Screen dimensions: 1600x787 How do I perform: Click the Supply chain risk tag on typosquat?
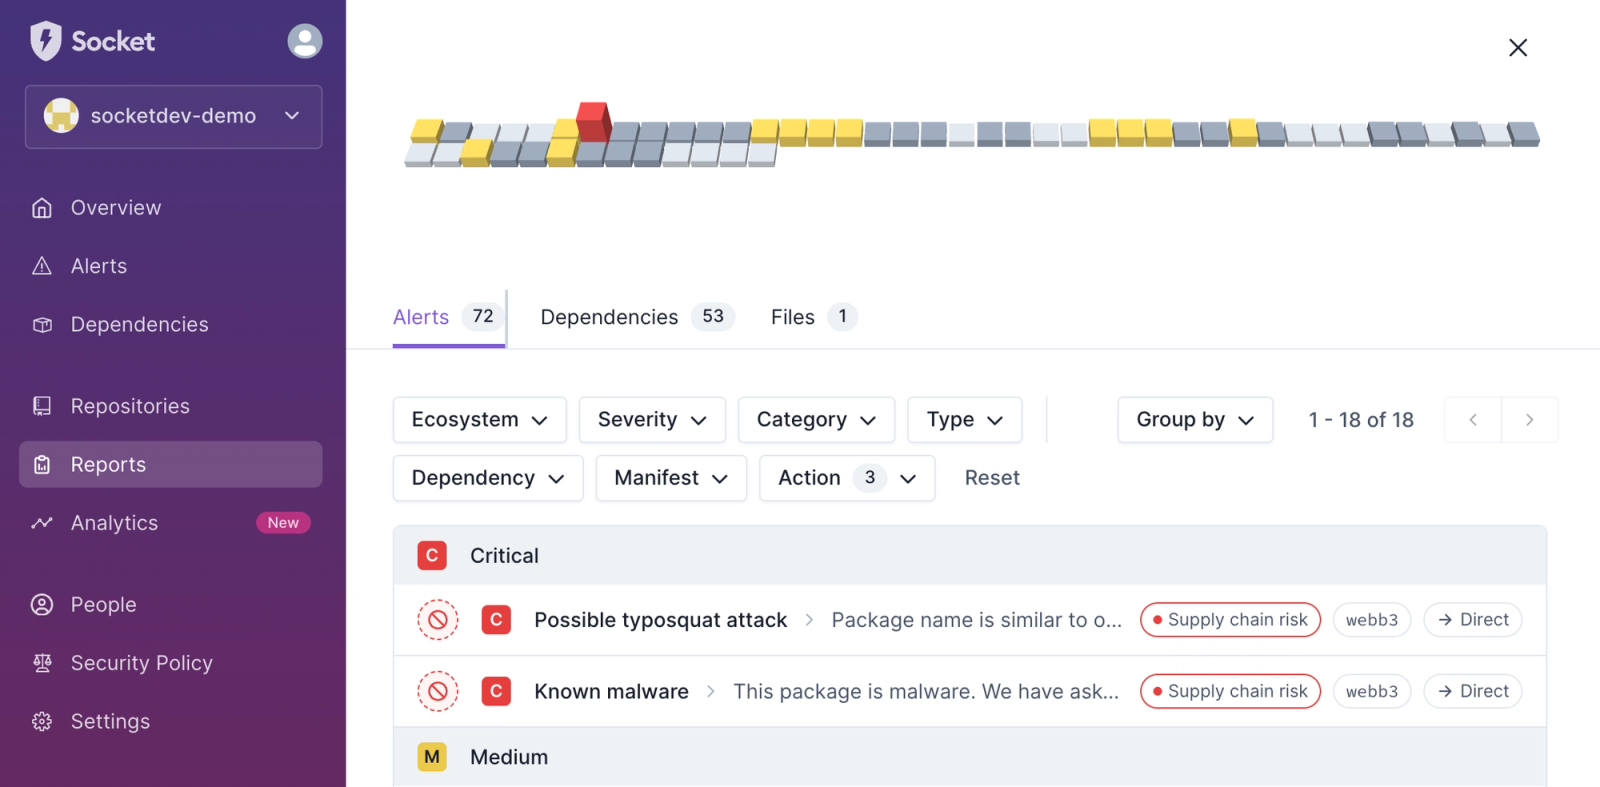[1230, 620]
